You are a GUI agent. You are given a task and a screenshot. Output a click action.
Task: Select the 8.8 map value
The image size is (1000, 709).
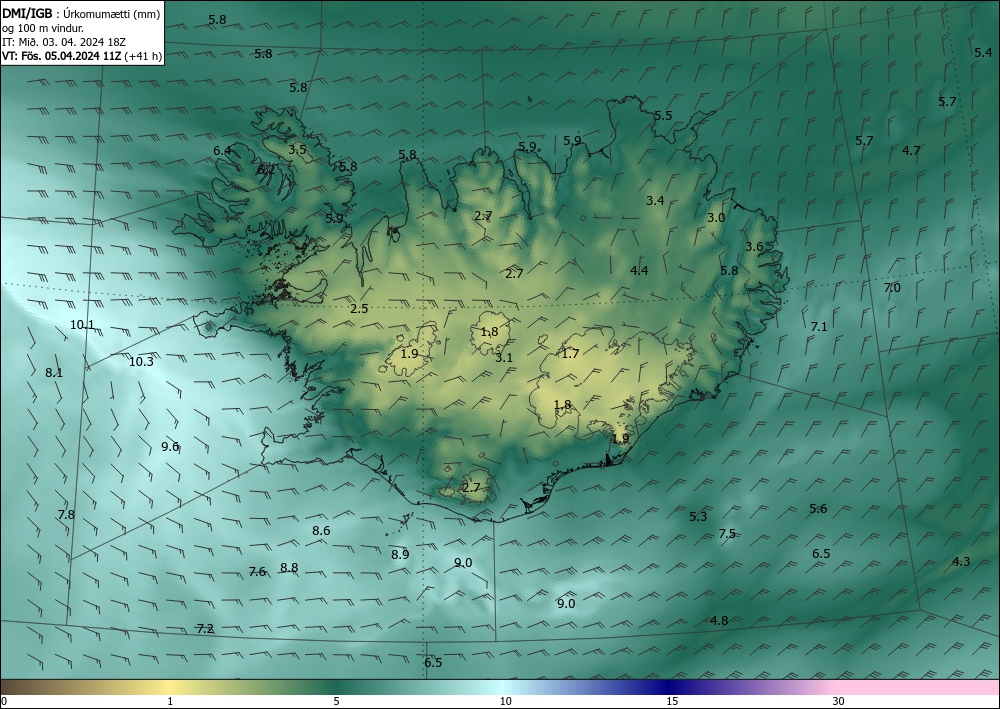click(x=289, y=567)
